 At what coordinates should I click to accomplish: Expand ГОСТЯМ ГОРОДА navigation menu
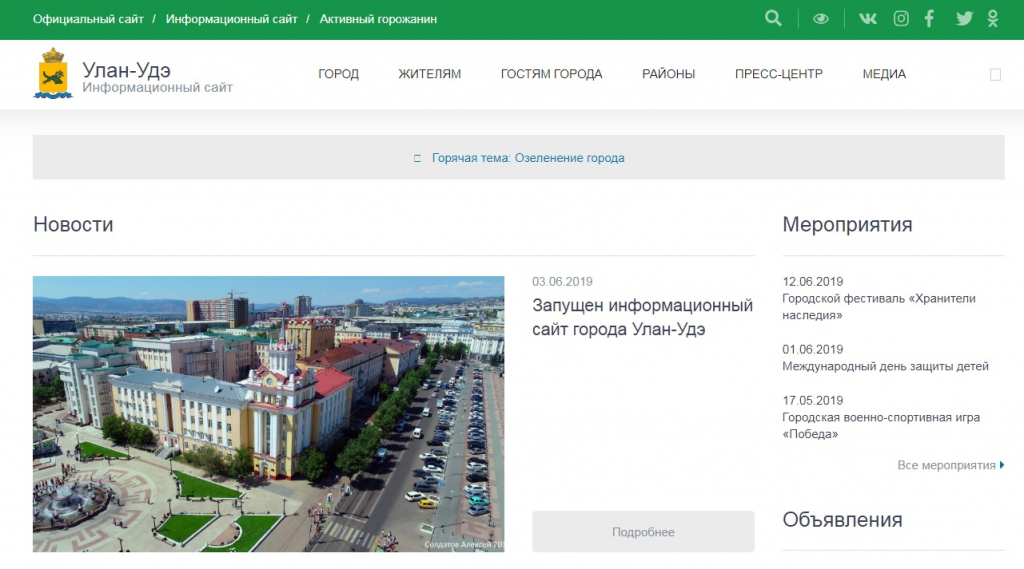click(x=551, y=74)
